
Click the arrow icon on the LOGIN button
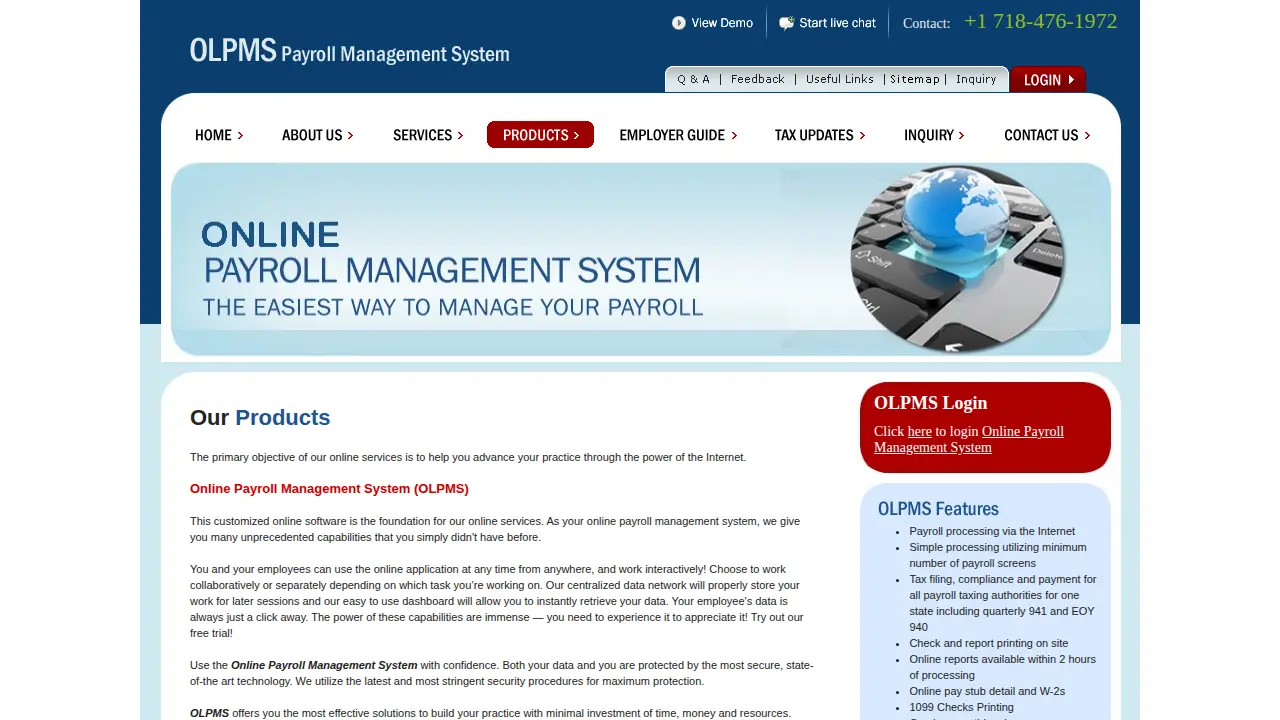pos(1071,80)
